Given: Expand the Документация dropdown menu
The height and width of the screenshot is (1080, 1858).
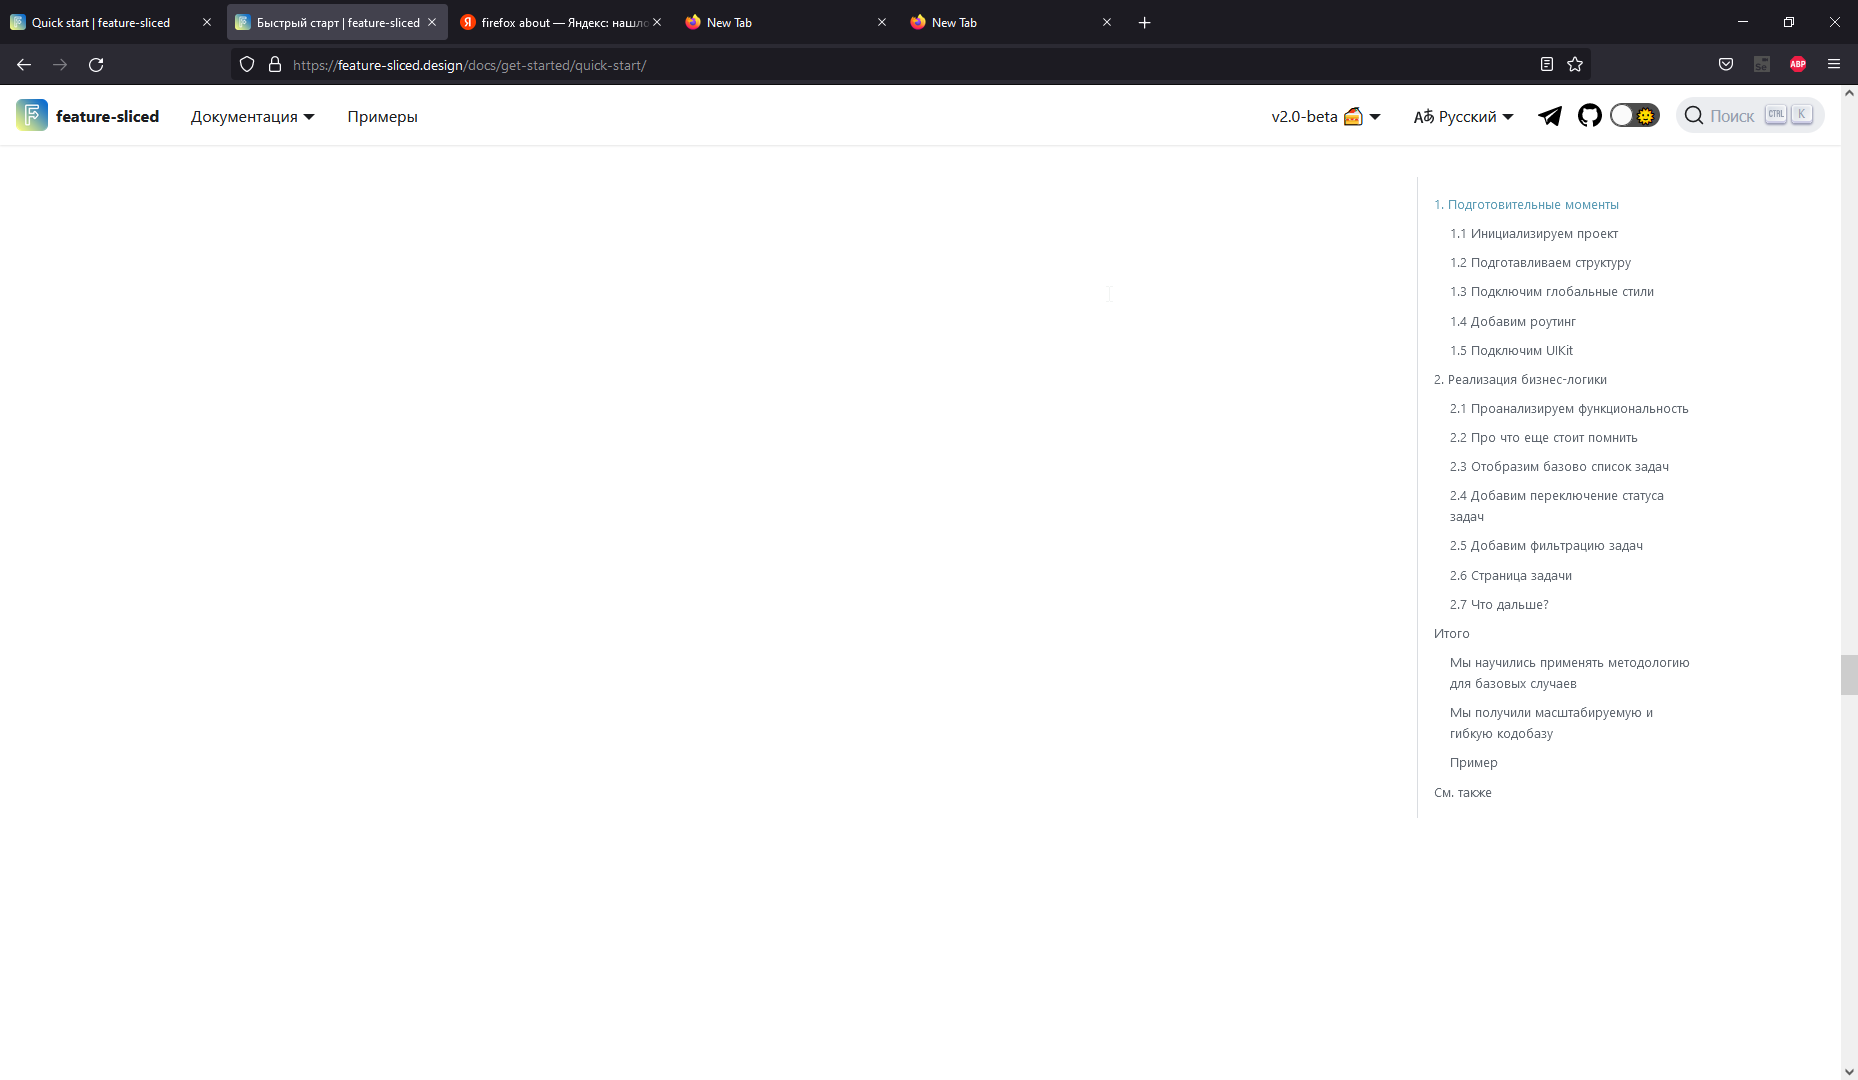Looking at the screenshot, I should click(252, 117).
